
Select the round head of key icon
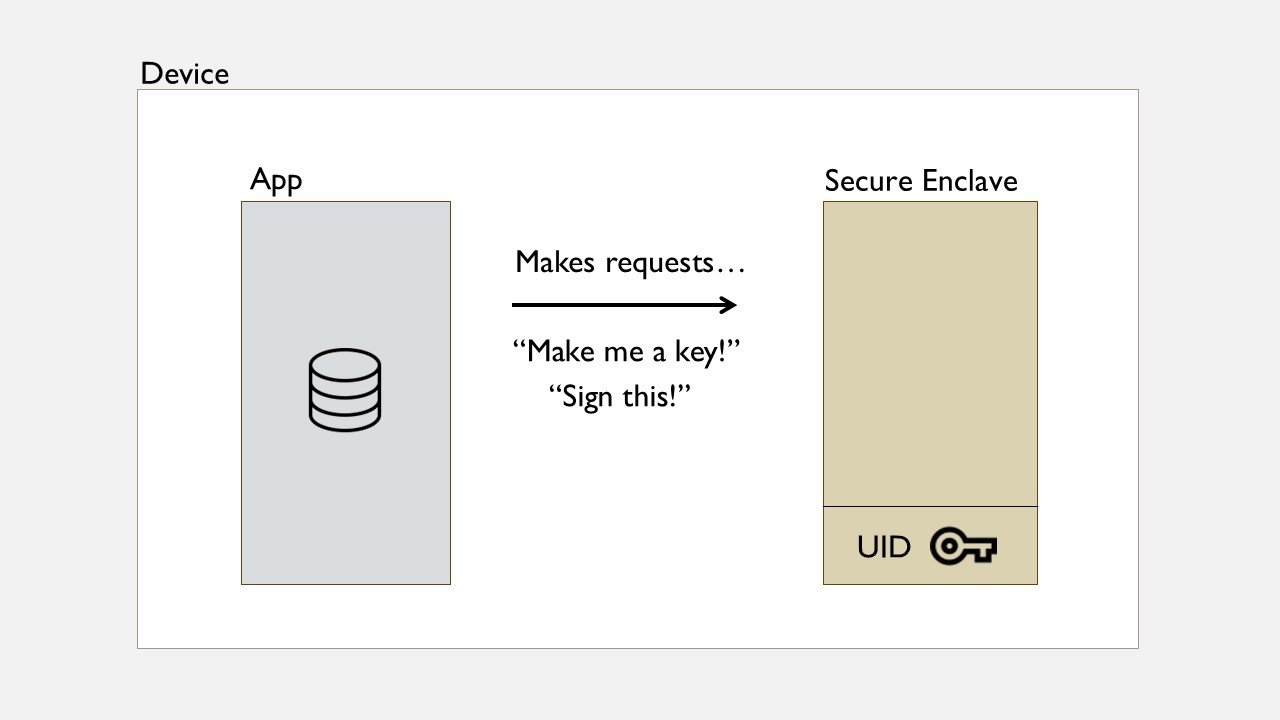click(946, 547)
